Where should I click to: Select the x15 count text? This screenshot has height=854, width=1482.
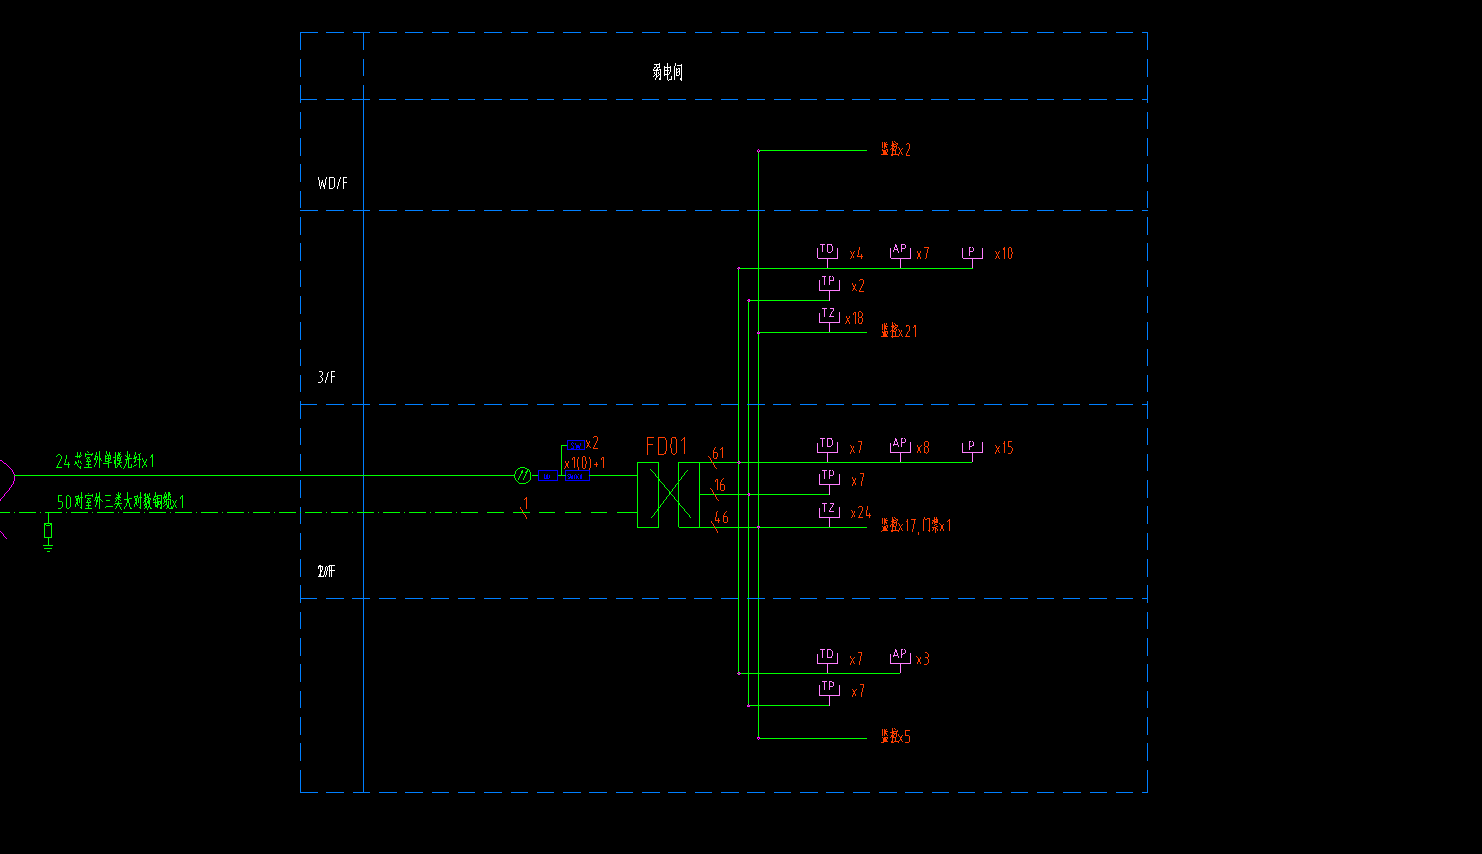(1003, 448)
